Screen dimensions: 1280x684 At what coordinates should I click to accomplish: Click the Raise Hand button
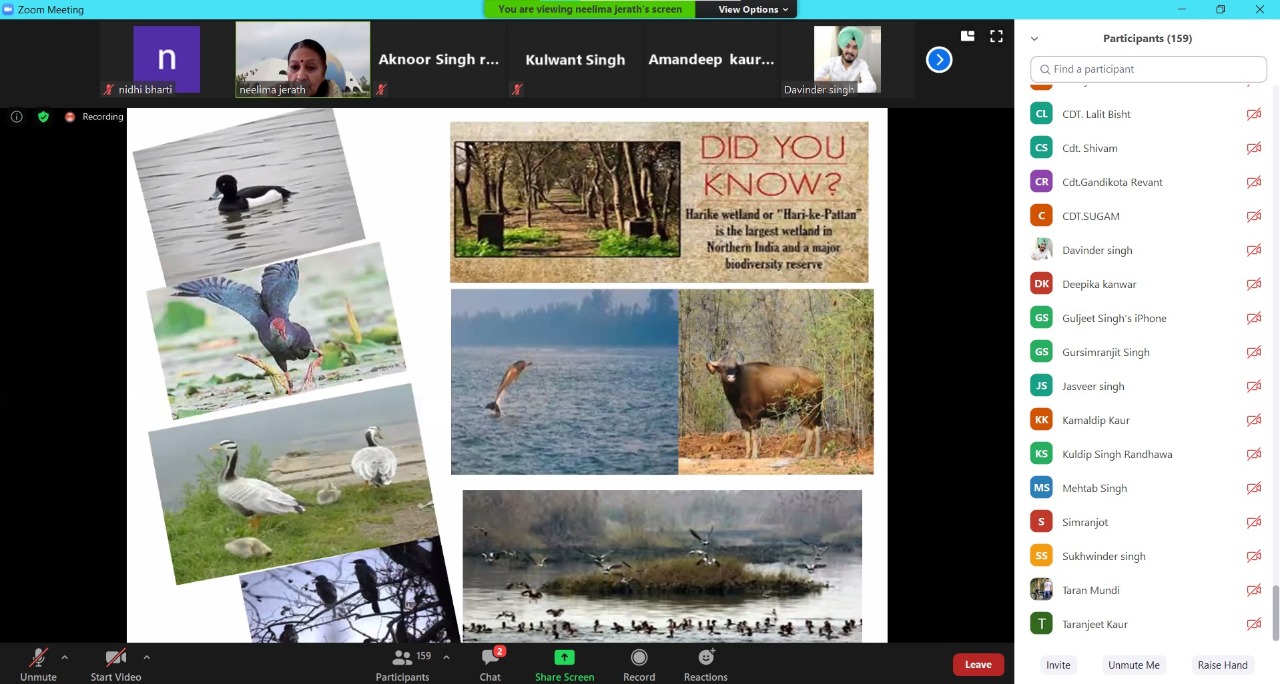coord(1222,665)
